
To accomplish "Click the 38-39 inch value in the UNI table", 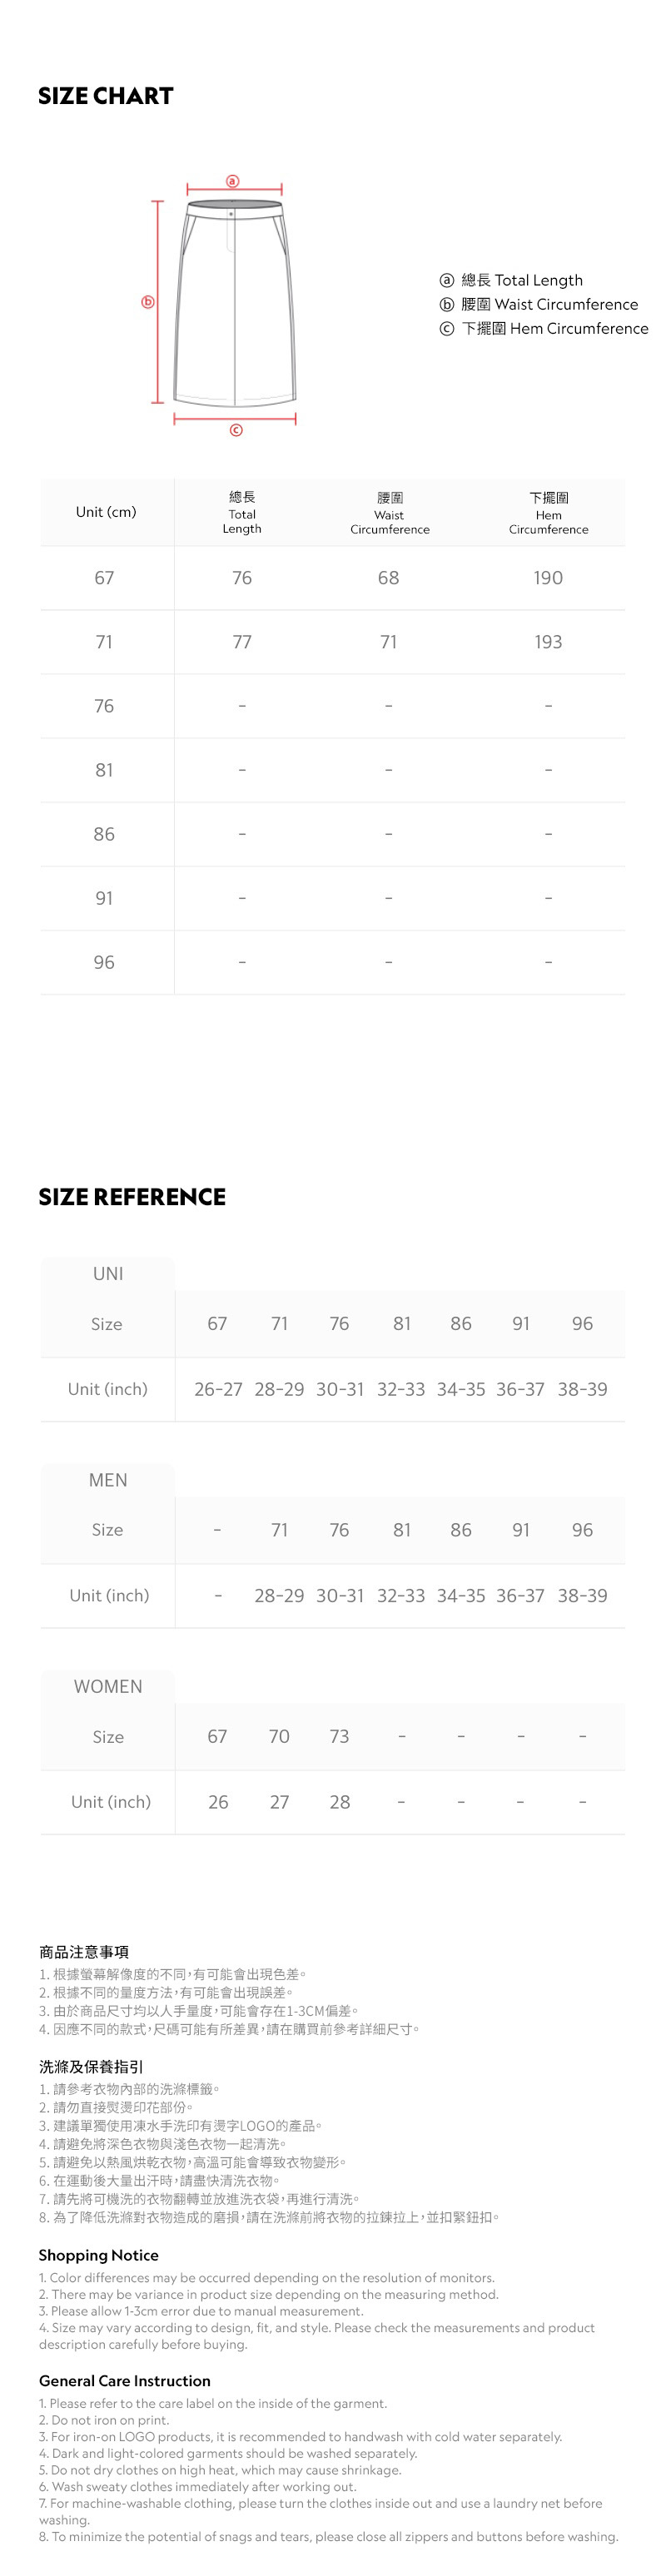I will tap(582, 1389).
